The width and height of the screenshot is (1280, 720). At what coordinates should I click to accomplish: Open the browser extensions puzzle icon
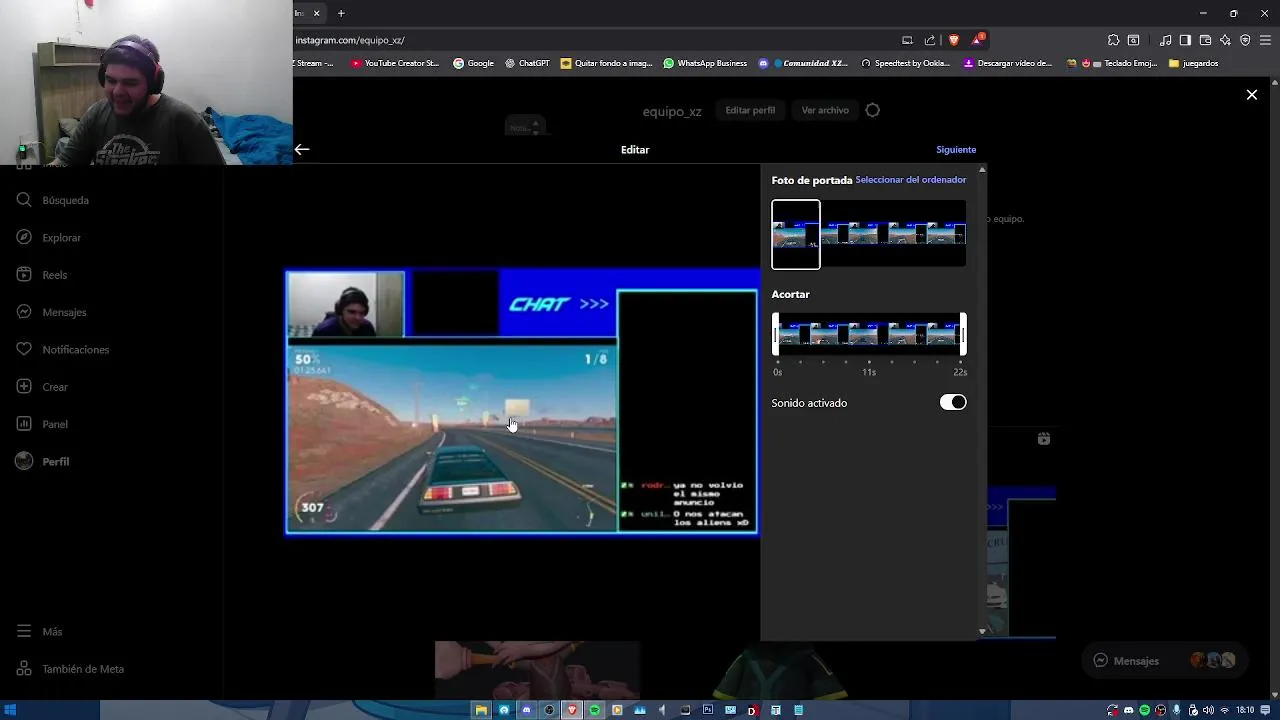1113,40
